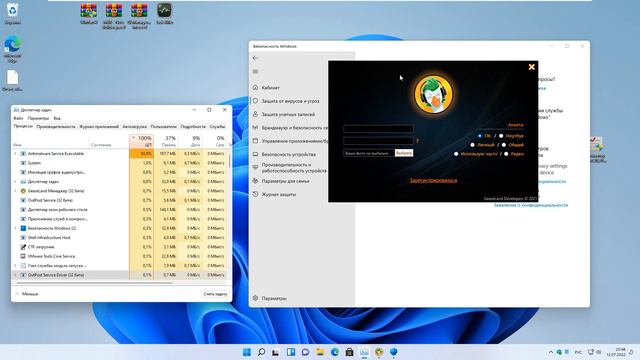The width and height of the screenshot is (640, 360).
Task: Expand the OutPost Service Driver process row
Action: pyautogui.click(x=16, y=275)
